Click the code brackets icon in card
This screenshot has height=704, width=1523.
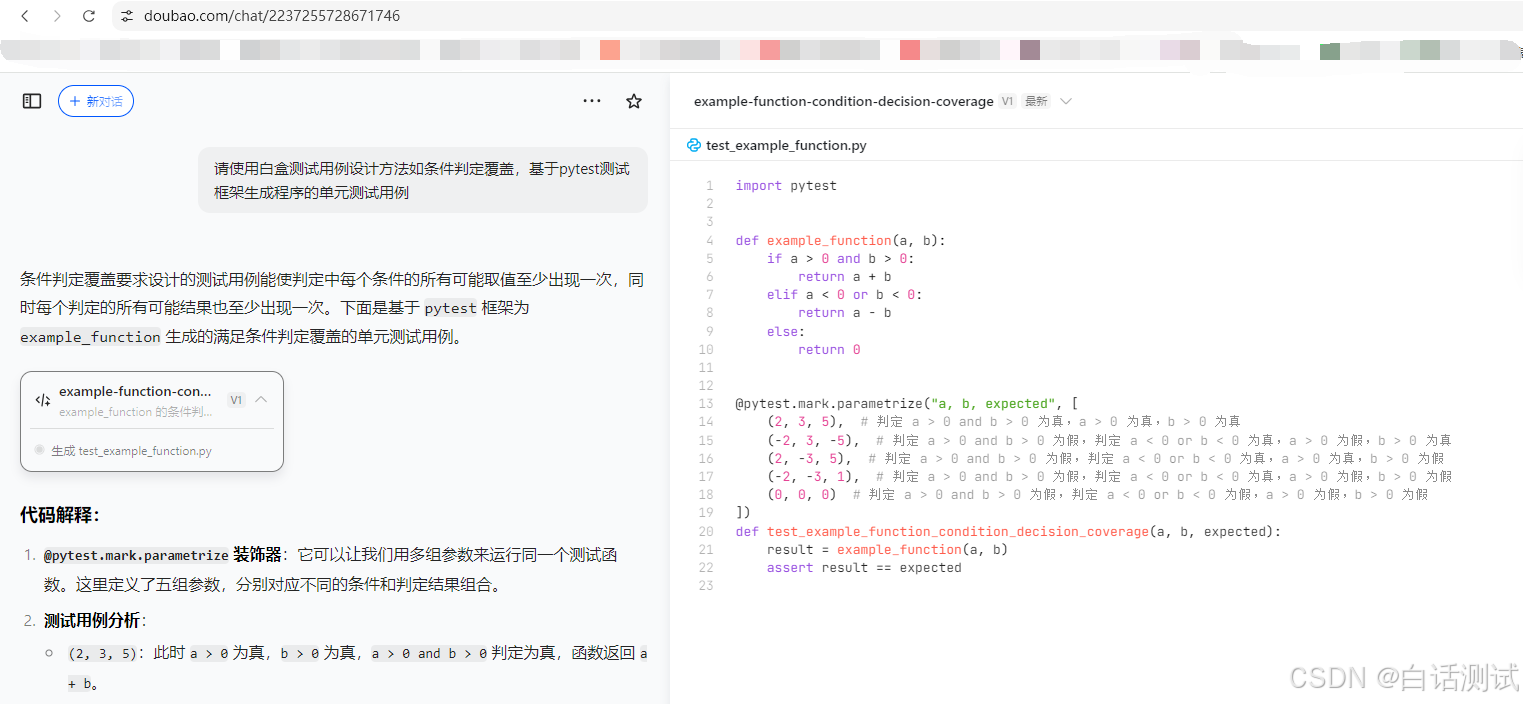pyautogui.click(x=43, y=400)
